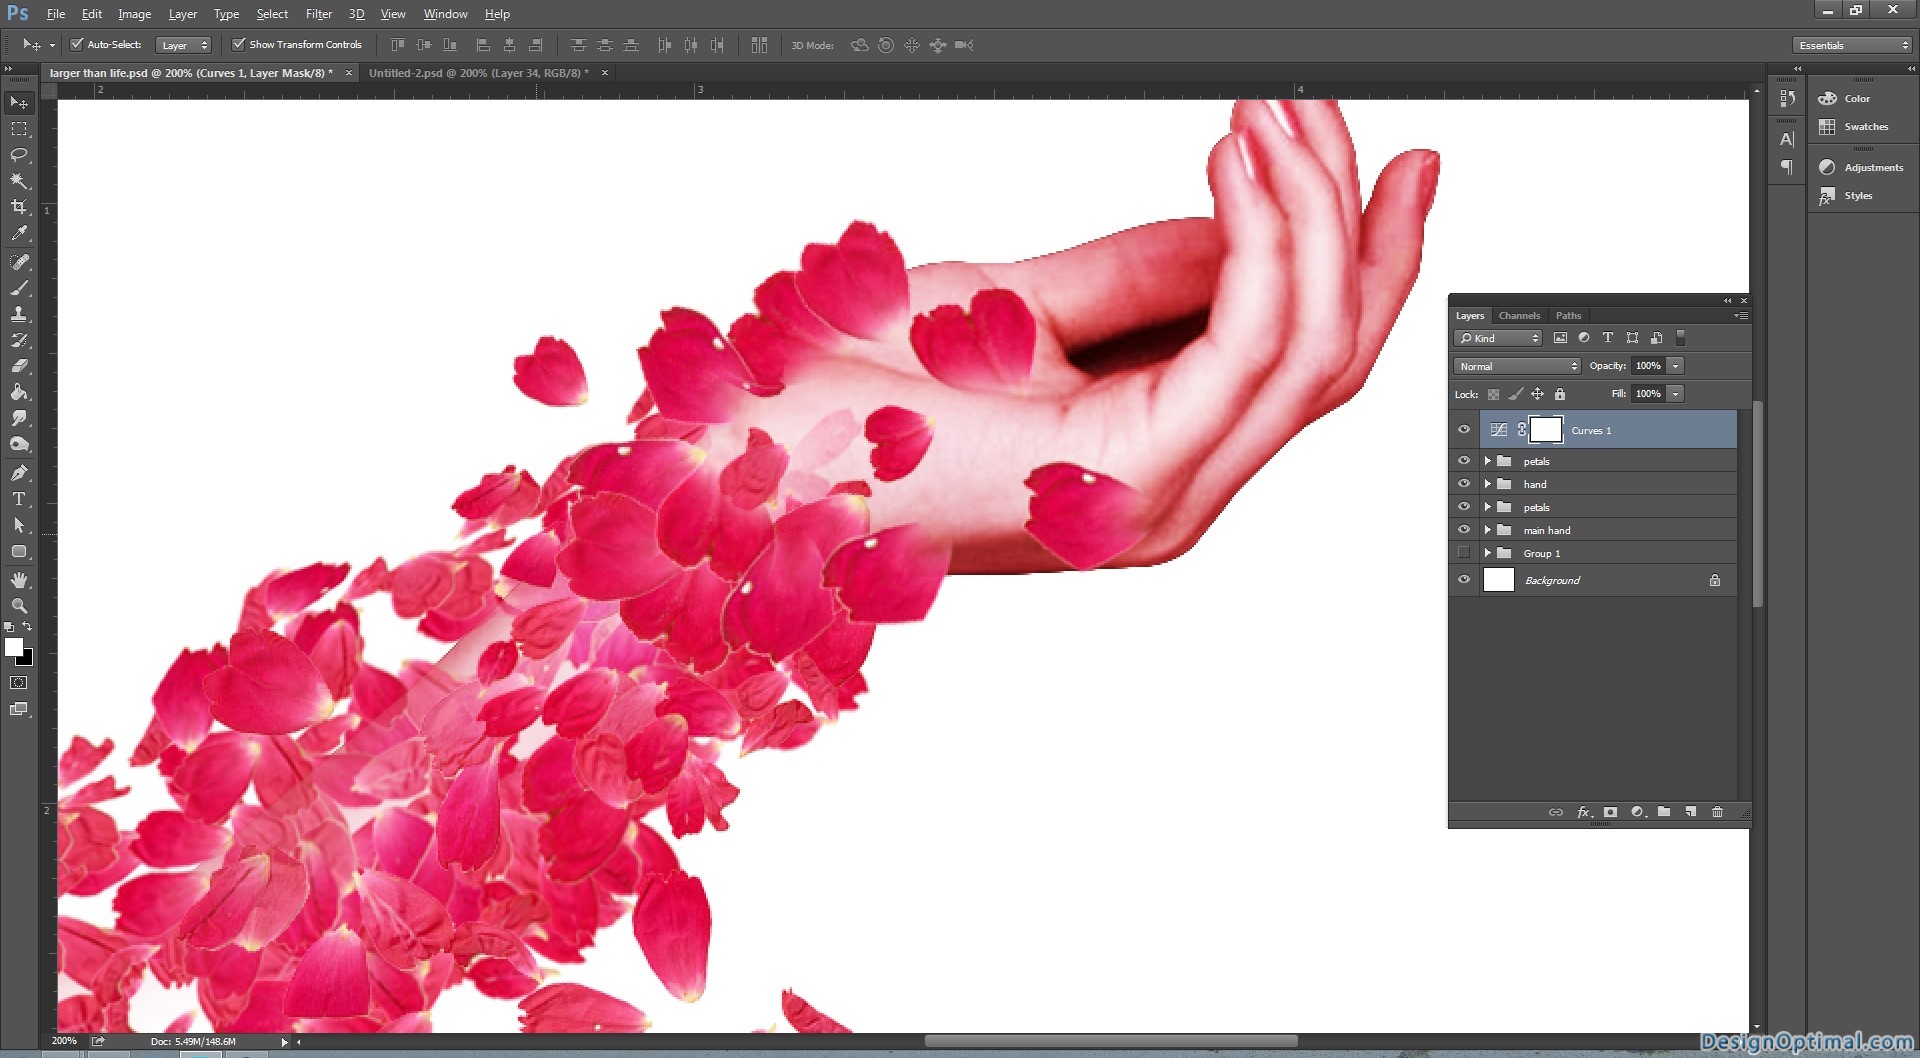The image size is (1920, 1058).
Task: Click the Link layers icon
Action: [1556, 812]
